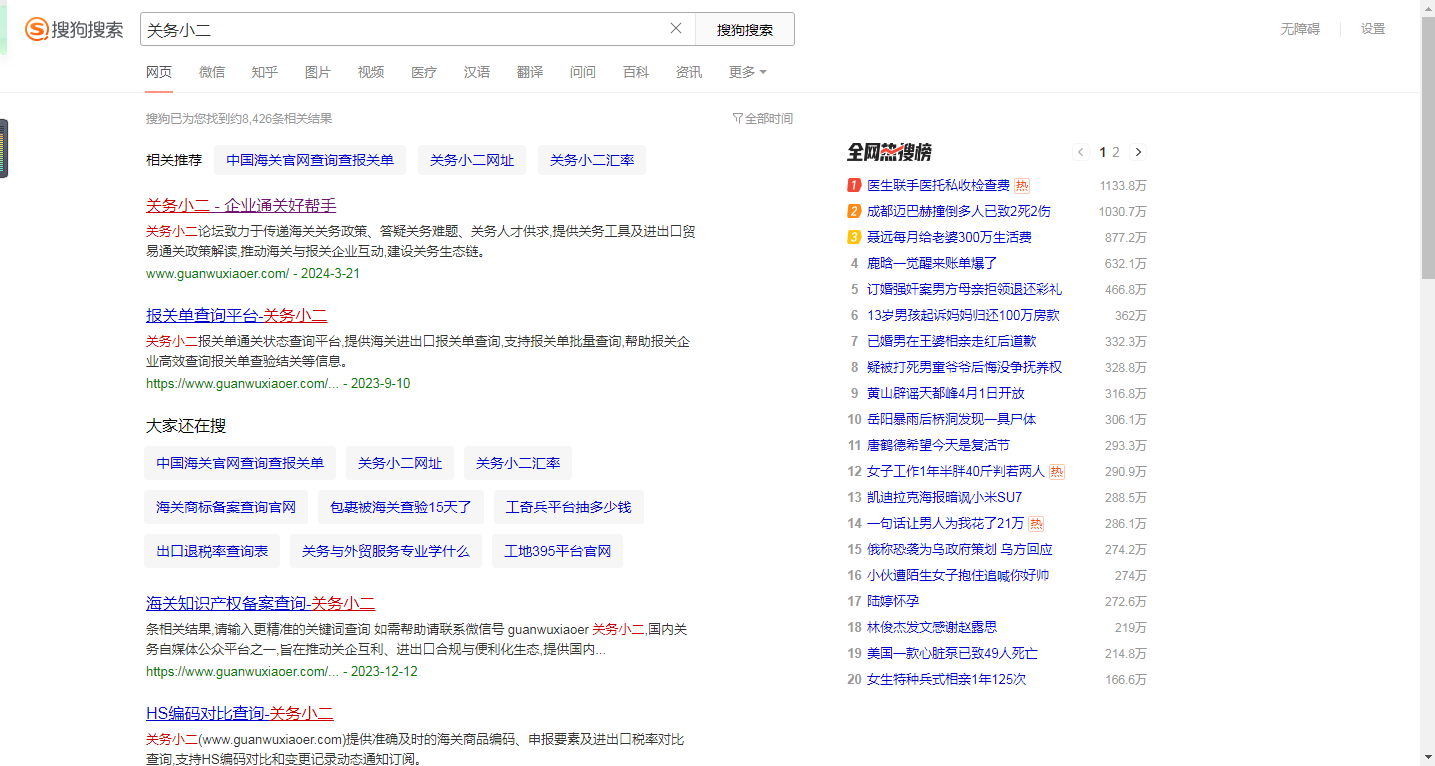The height and width of the screenshot is (766, 1435).
Task: Open hot search 一句话让男人为我花了21万
Action: coord(945,524)
